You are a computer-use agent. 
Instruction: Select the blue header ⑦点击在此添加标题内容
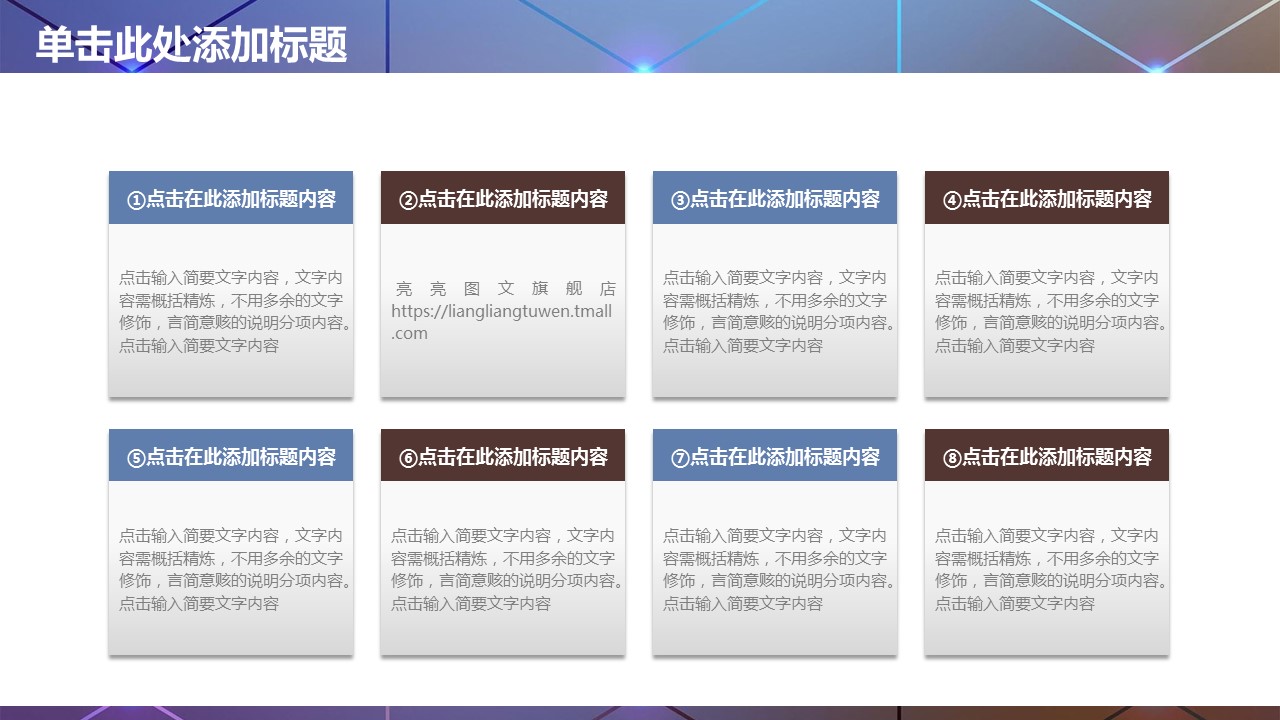[775, 456]
